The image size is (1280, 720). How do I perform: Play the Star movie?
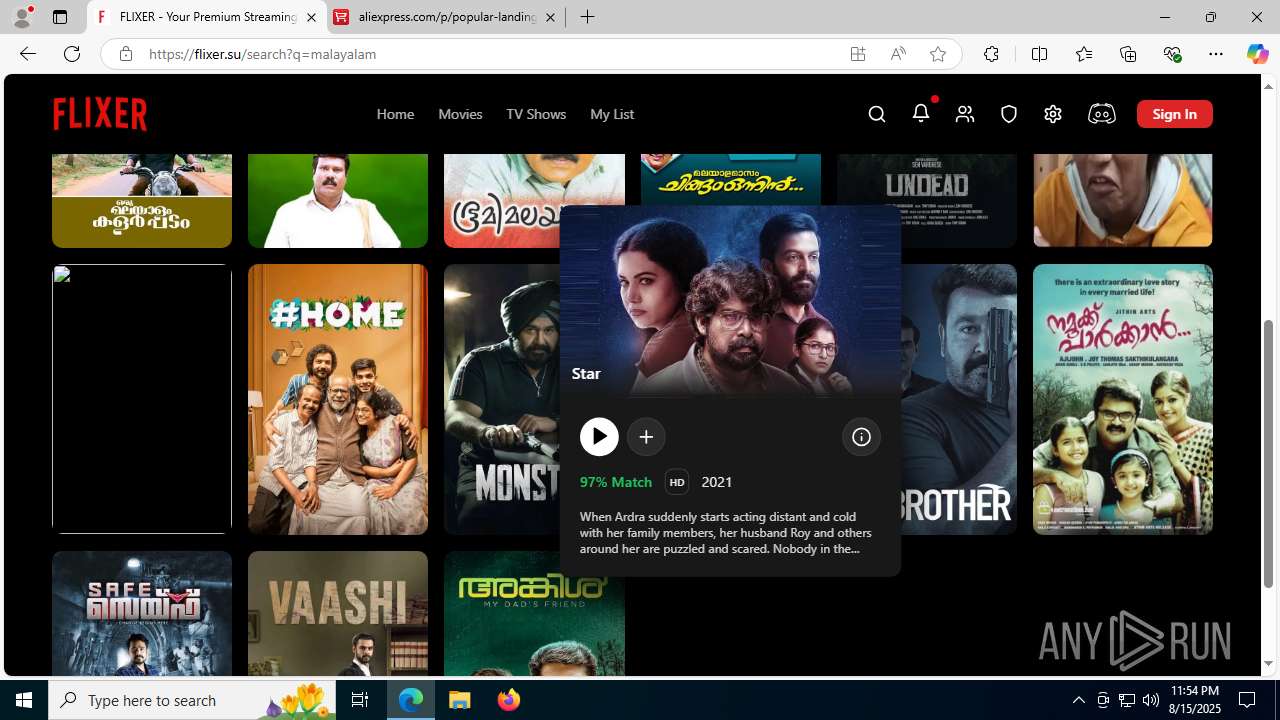(x=599, y=437)
